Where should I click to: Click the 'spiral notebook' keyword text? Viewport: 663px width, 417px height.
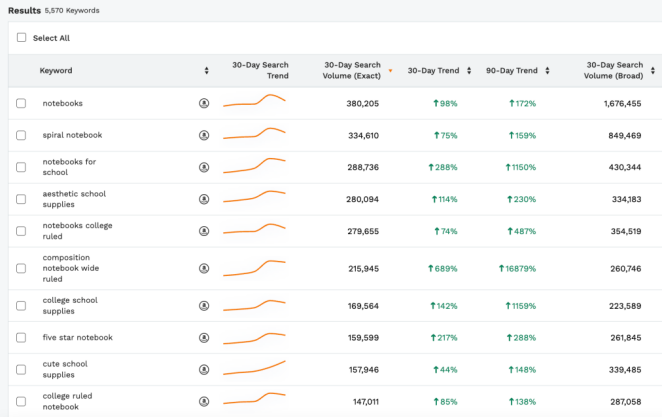pyautogui.click(x=72, y=135)
